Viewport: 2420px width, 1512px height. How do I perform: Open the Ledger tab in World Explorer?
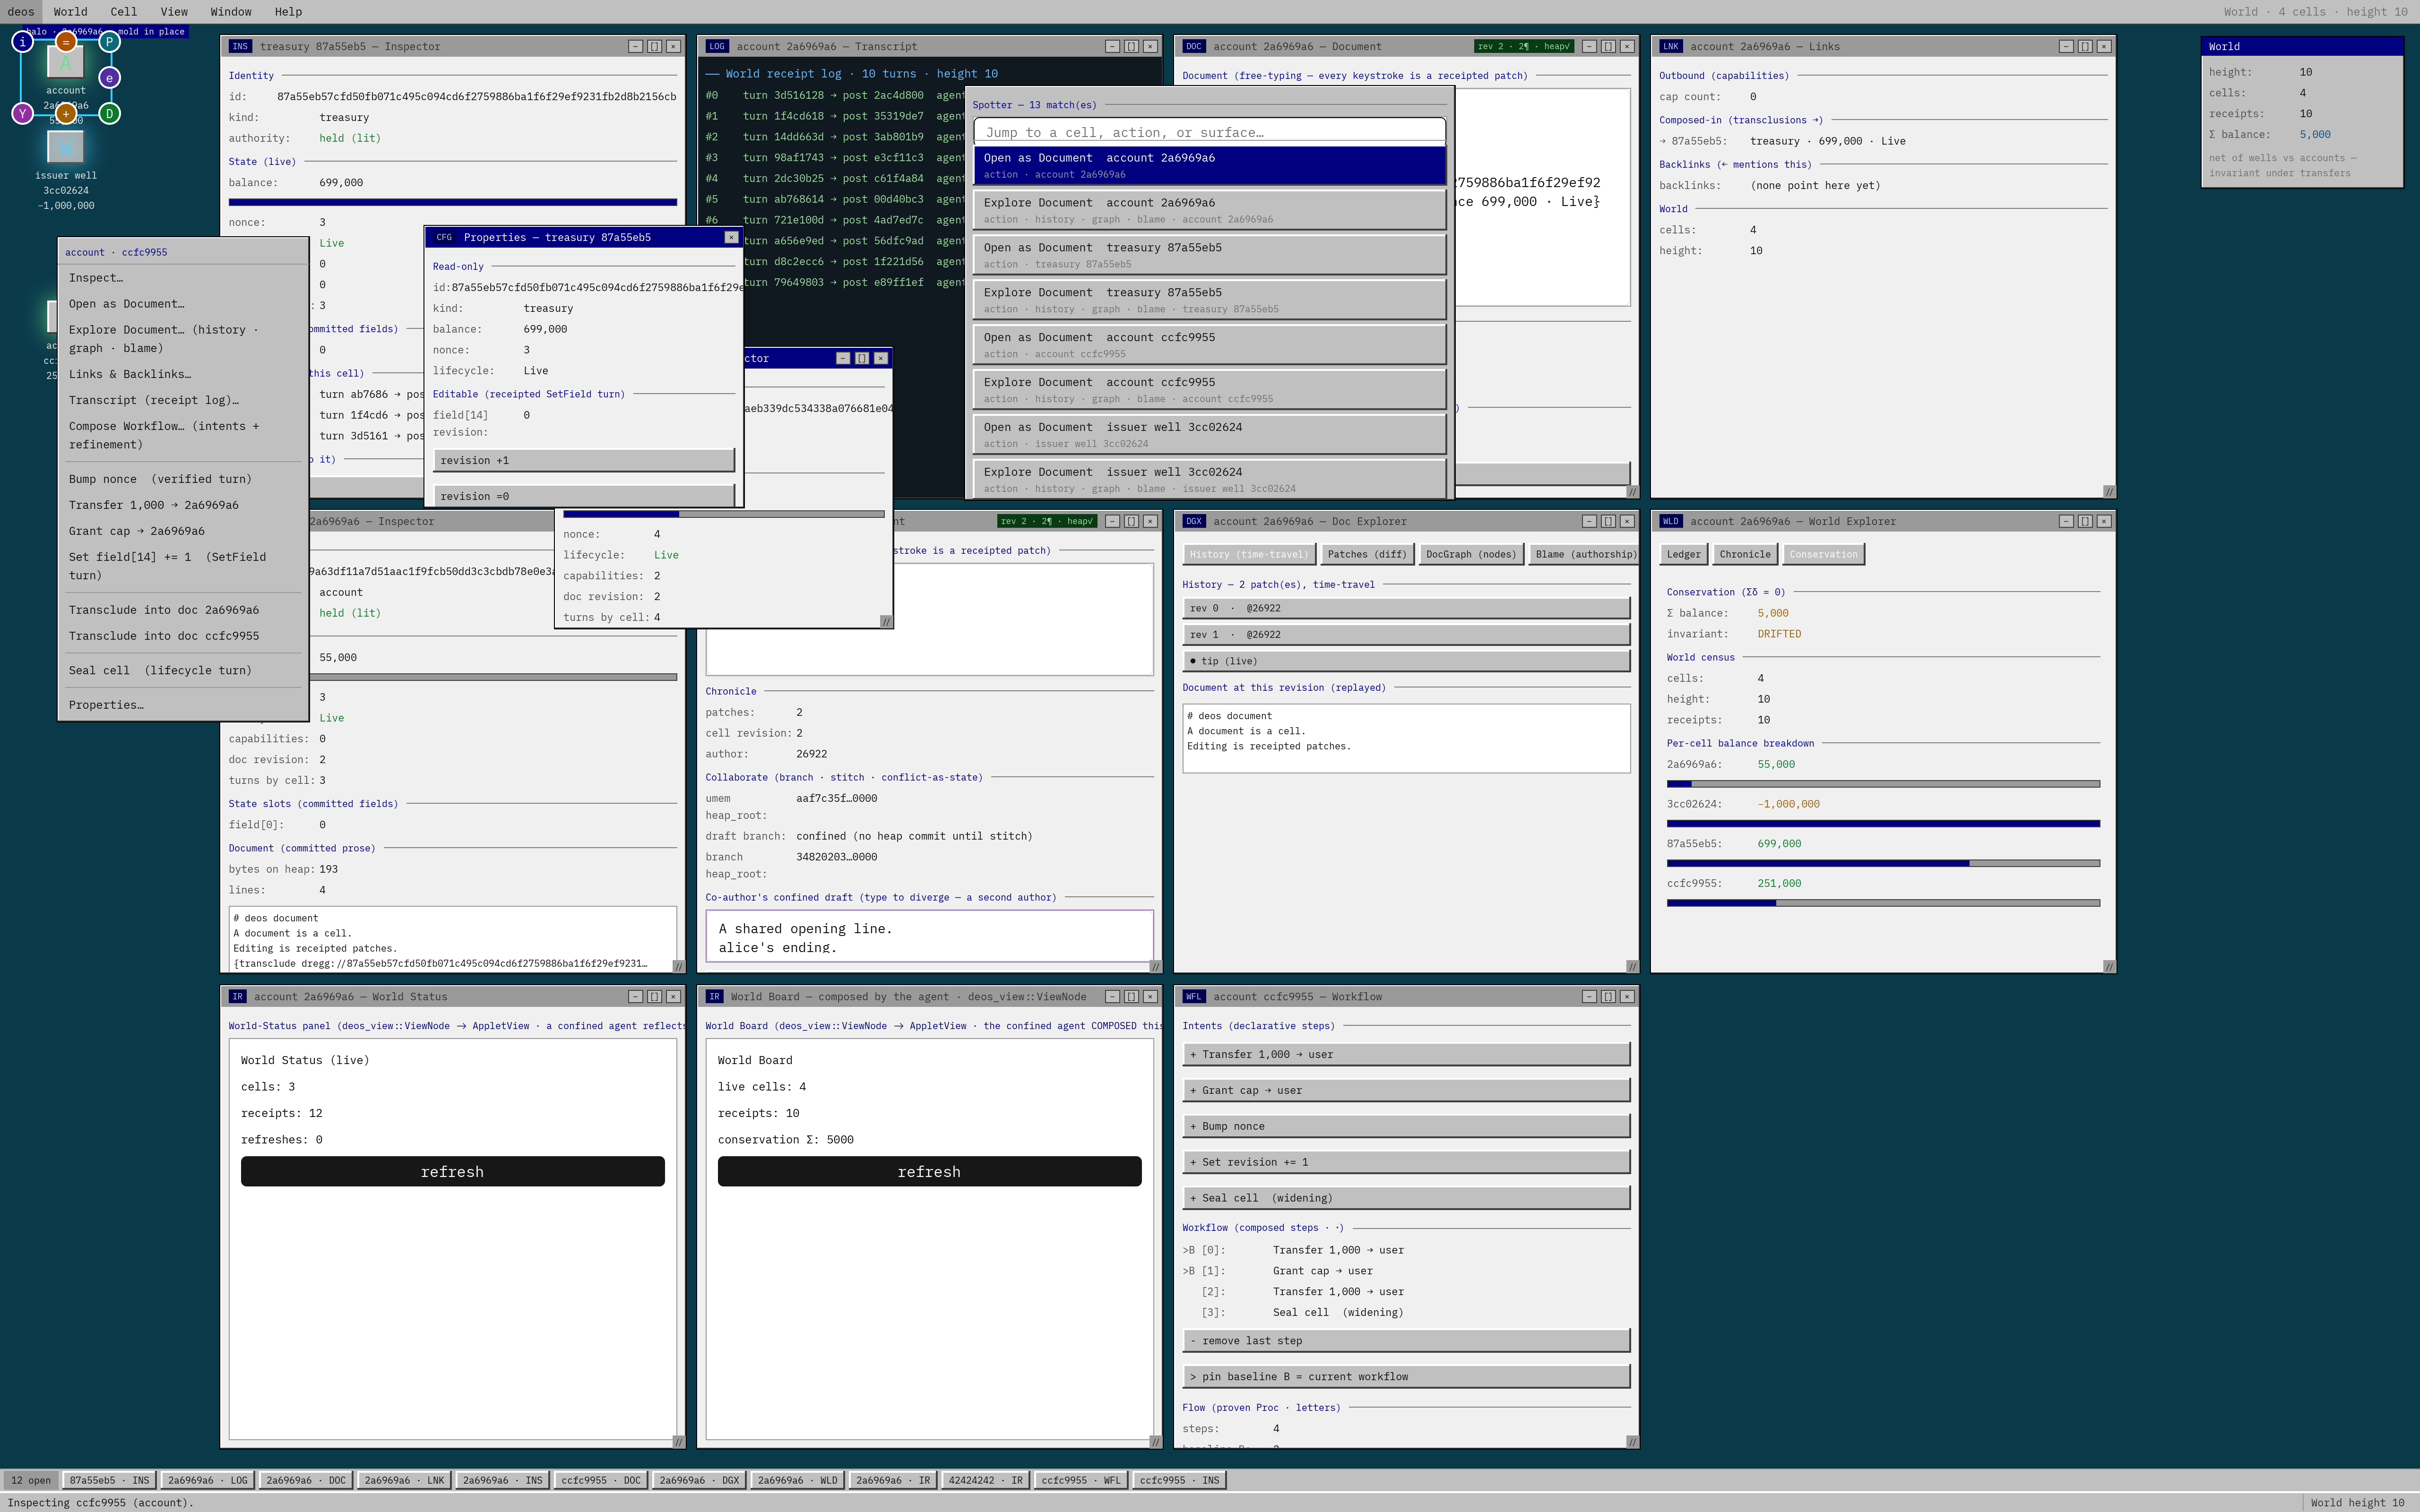(x=1684, y=554)
